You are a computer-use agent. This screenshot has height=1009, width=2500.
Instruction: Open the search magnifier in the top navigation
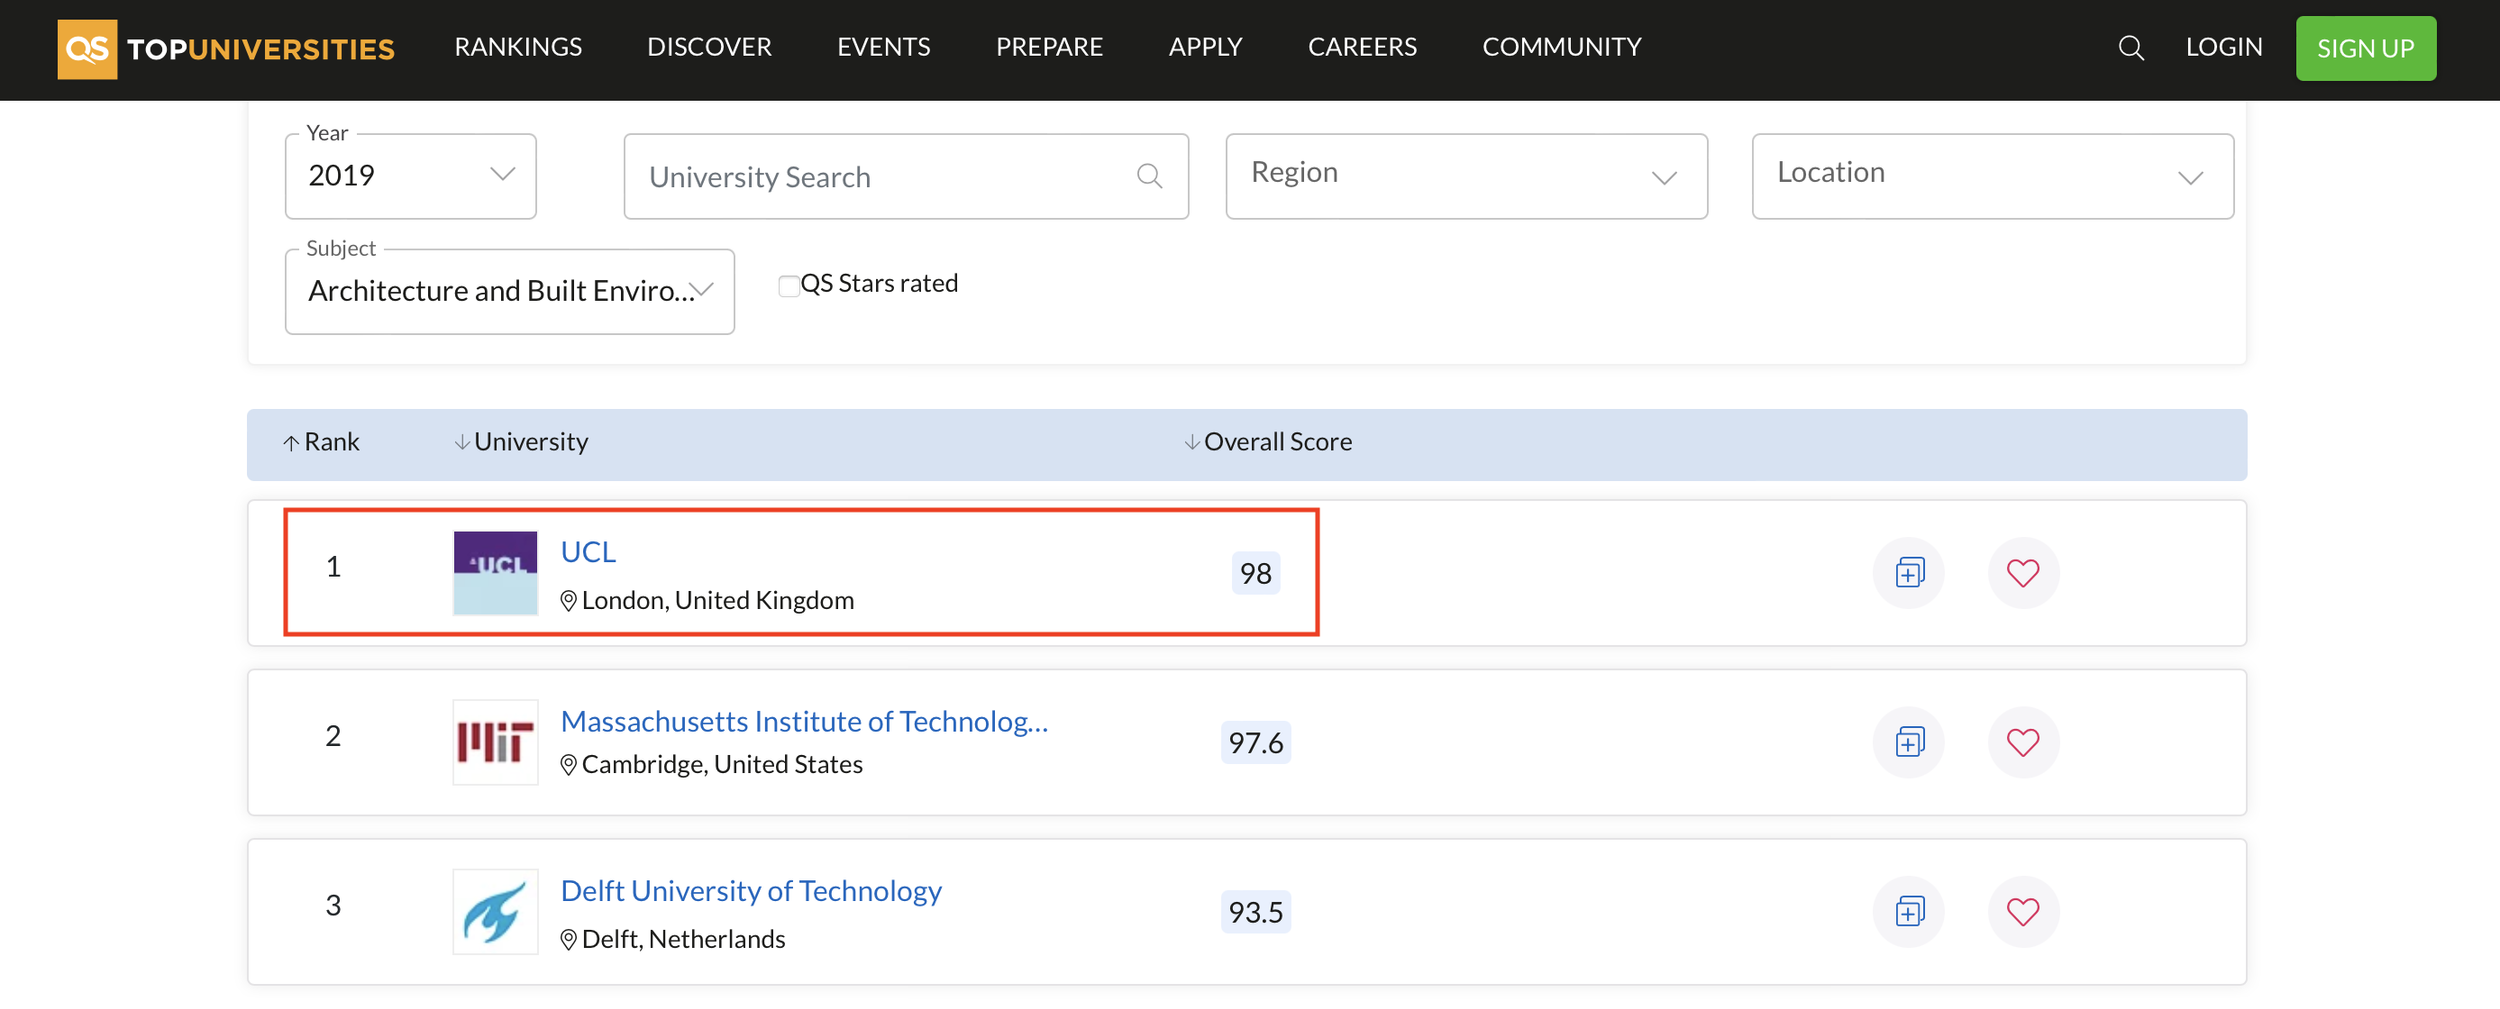point(2131,48)
